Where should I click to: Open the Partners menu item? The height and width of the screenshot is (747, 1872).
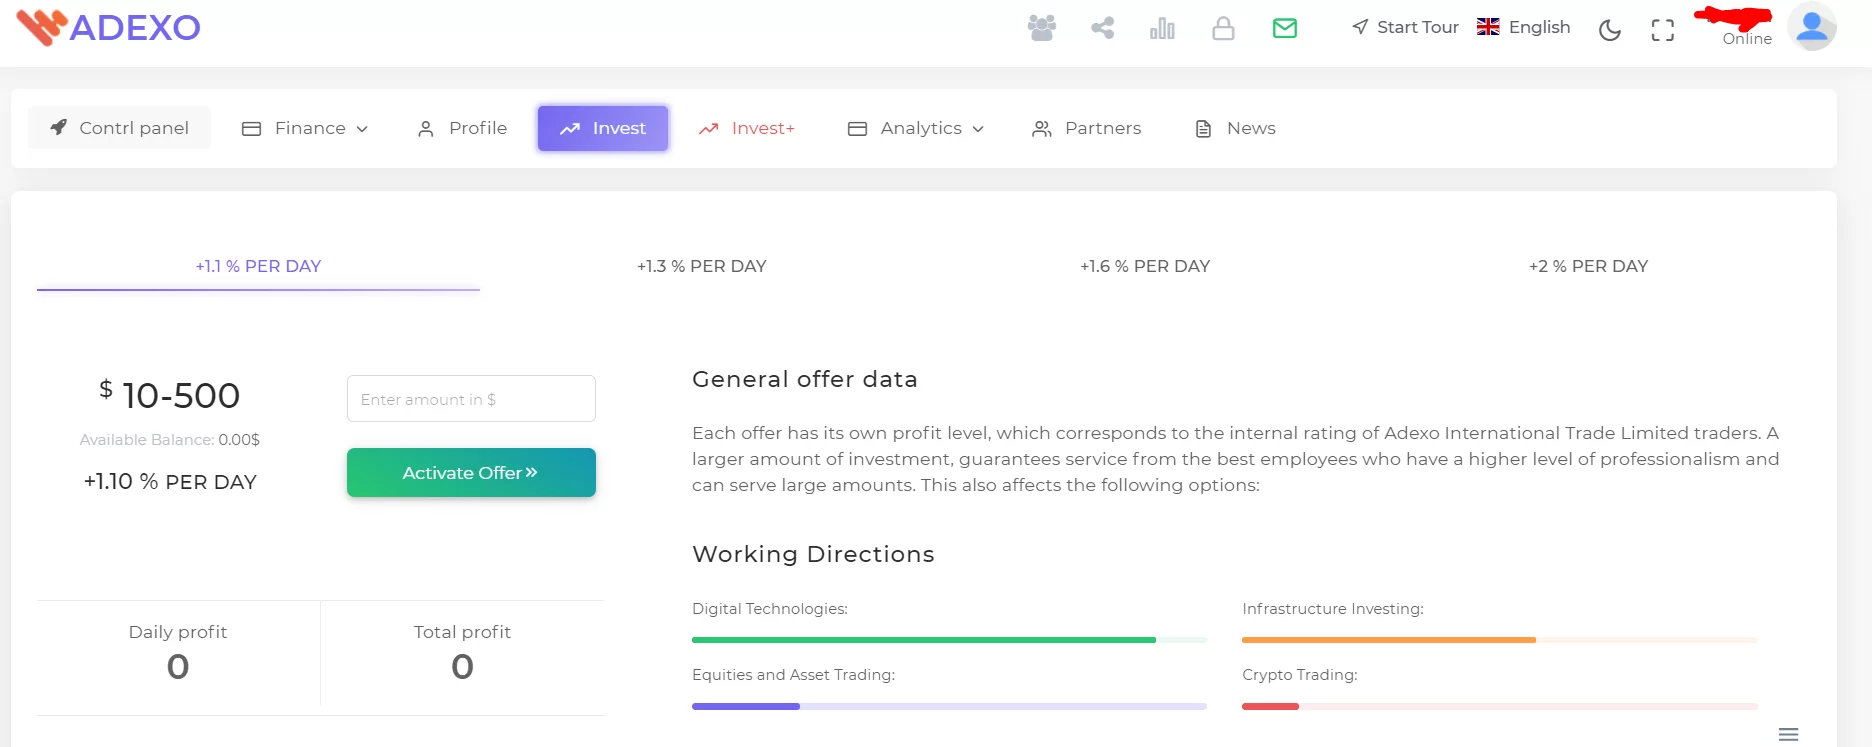(x=1087, y=128)
